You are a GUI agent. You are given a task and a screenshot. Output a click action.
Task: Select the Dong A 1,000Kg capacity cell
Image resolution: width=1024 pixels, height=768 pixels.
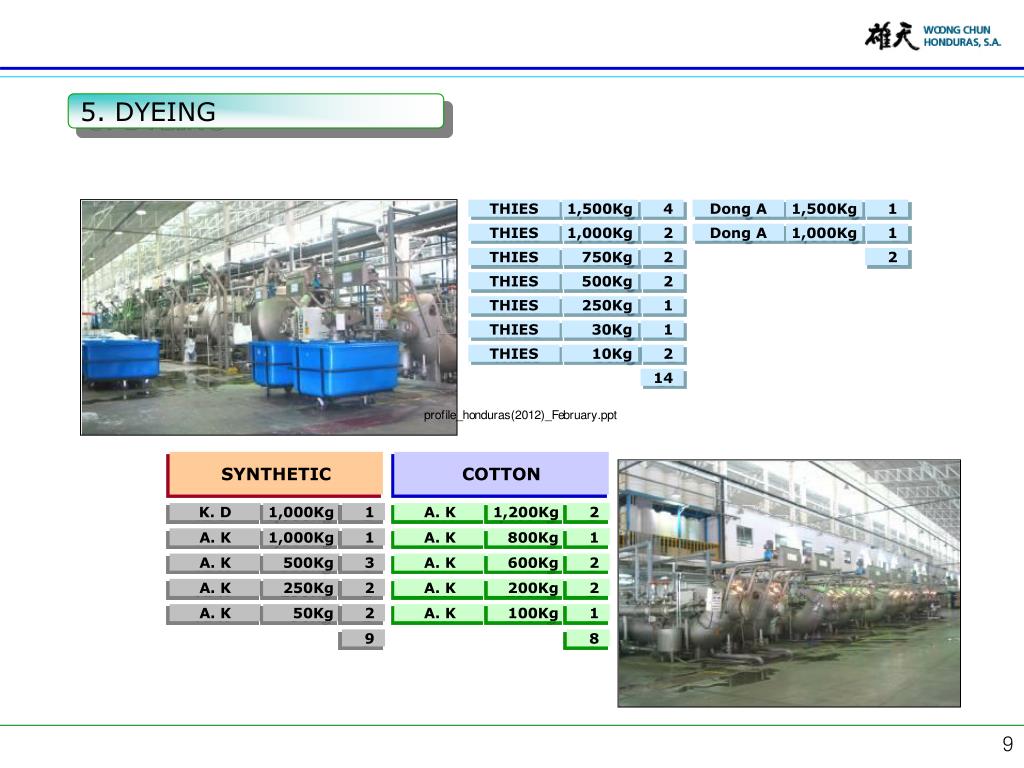[825, 233]
